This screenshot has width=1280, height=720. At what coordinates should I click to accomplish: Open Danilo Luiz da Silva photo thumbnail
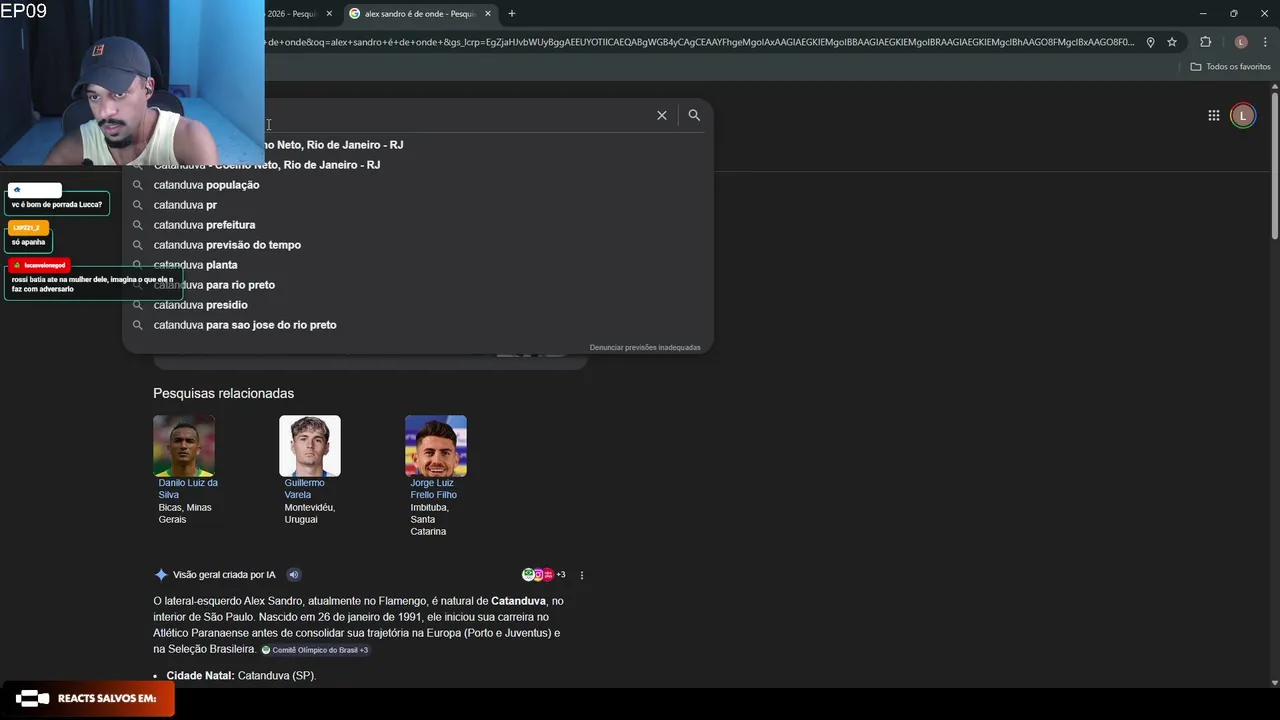[x=184, y=446]
